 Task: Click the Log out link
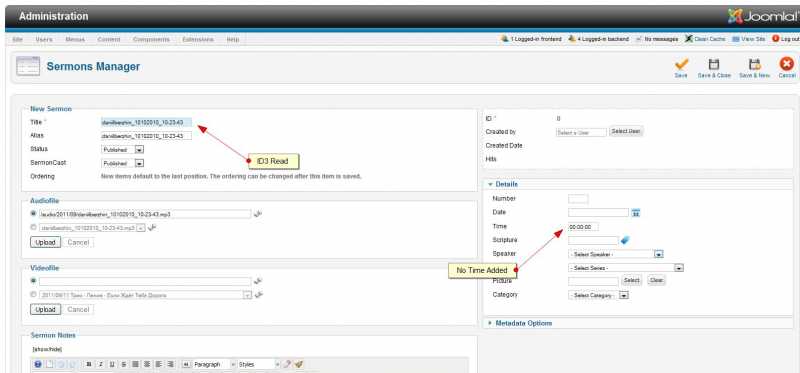786,39
